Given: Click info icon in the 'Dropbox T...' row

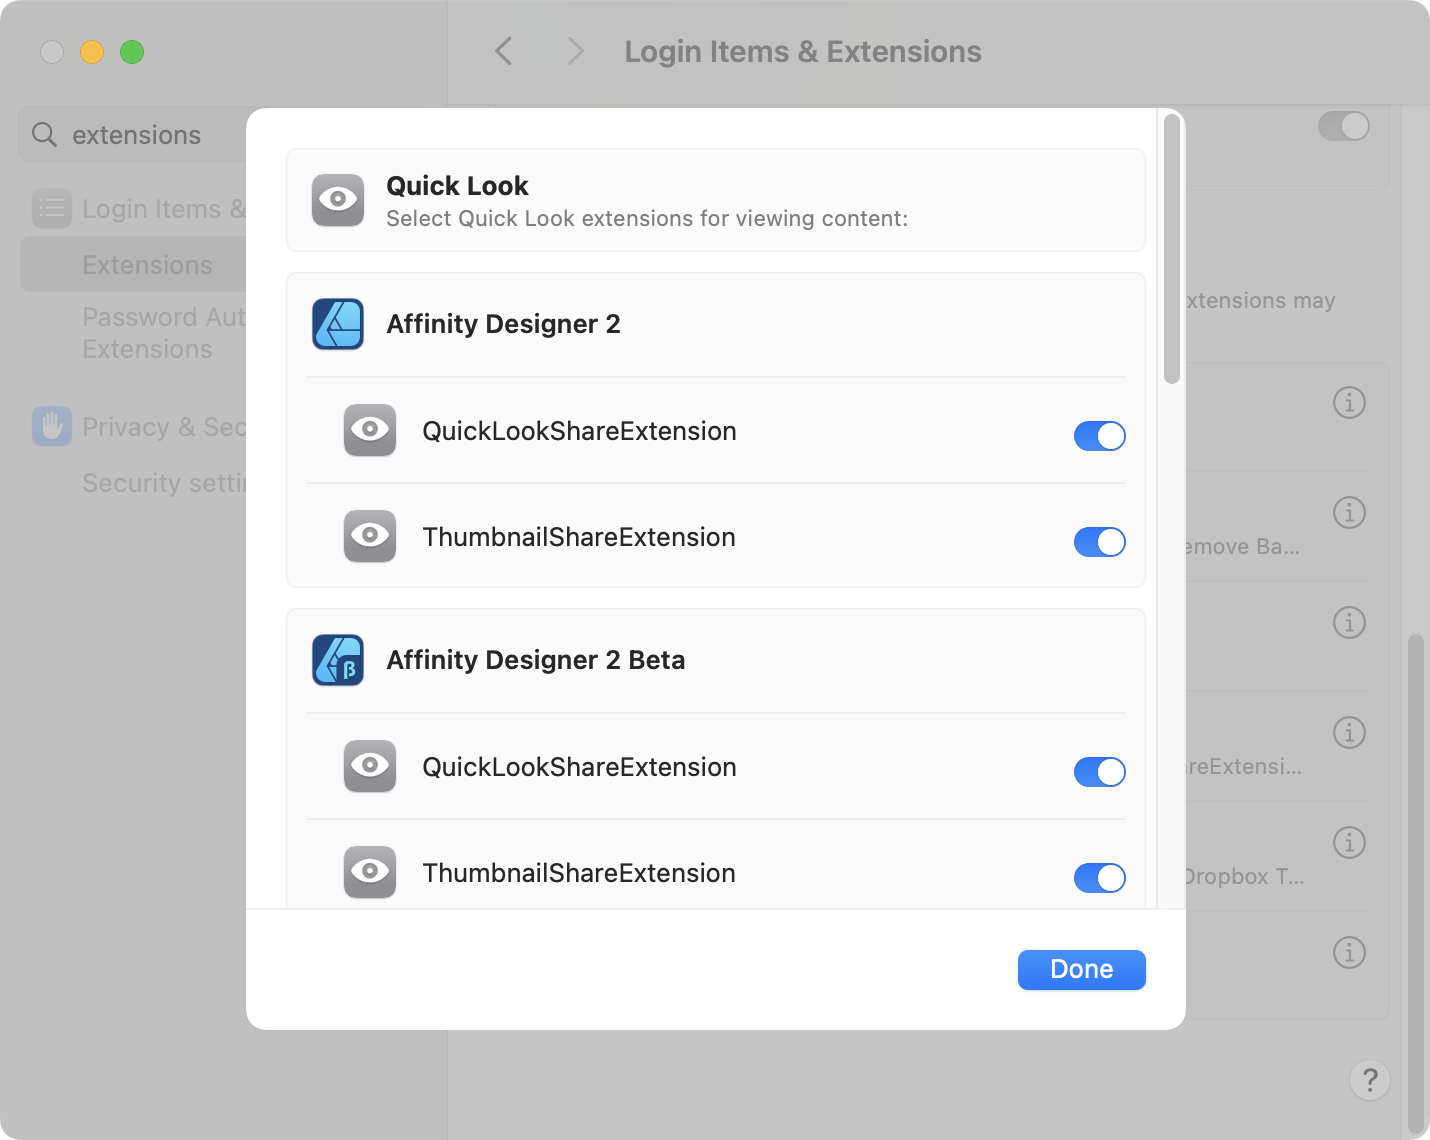Looking at the screenshot, I should (1349, 842).
